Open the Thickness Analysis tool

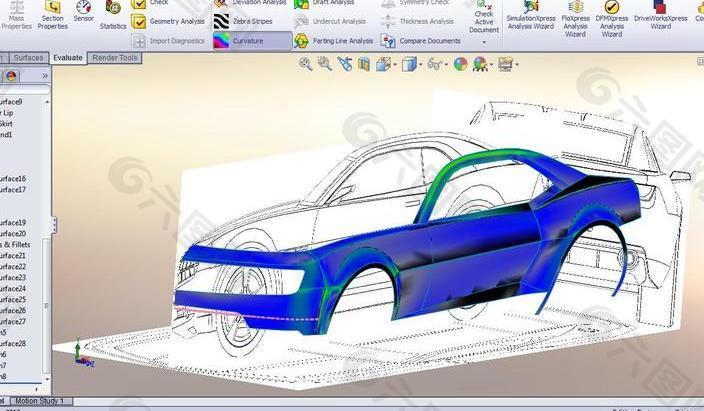(418, 21)
